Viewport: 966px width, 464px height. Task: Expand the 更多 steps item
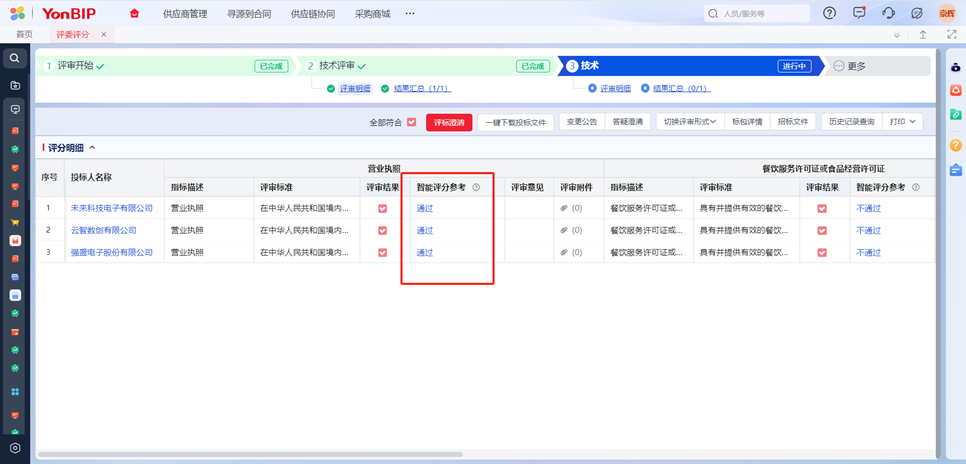click(850, 66)
